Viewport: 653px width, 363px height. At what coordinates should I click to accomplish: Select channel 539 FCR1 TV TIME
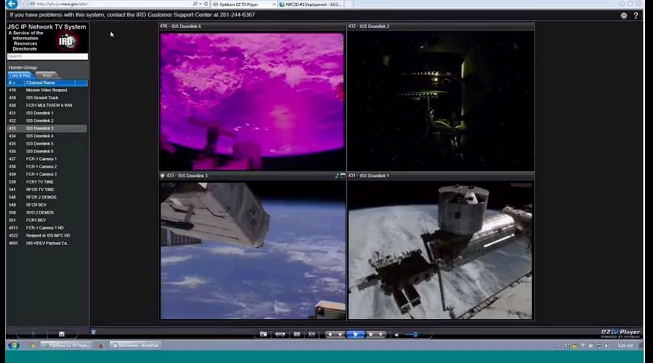pyautogui.click(x=47, y=182)
